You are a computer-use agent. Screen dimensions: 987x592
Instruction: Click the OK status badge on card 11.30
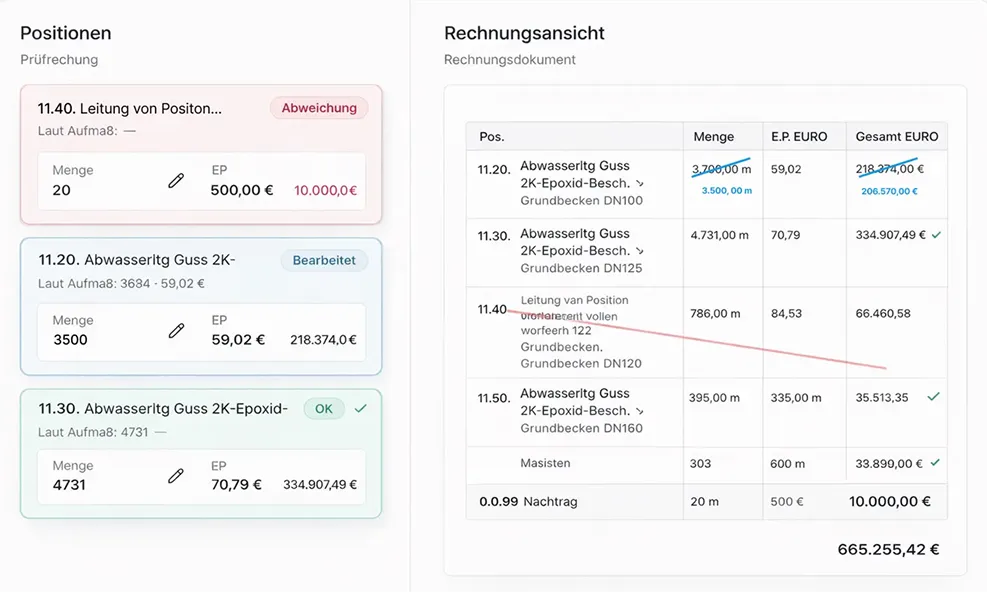pos(324,409)
